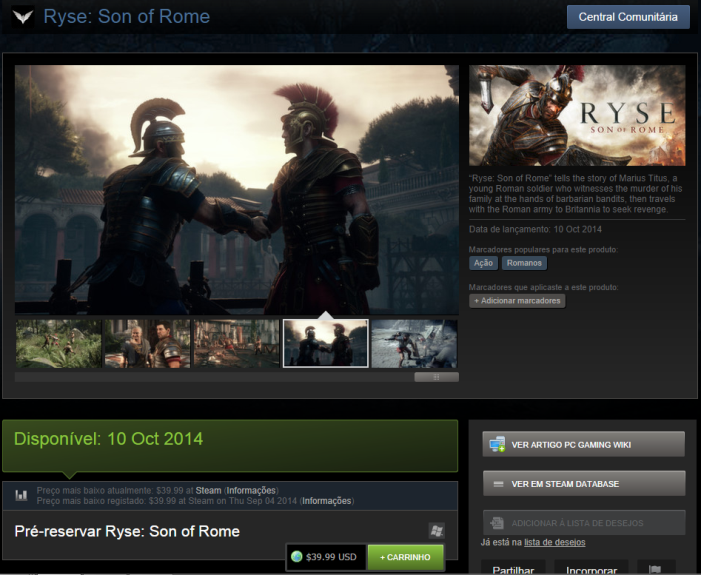Open the Steam store link in lowest price
Screen dimensions: 701x575
[208, 490]
